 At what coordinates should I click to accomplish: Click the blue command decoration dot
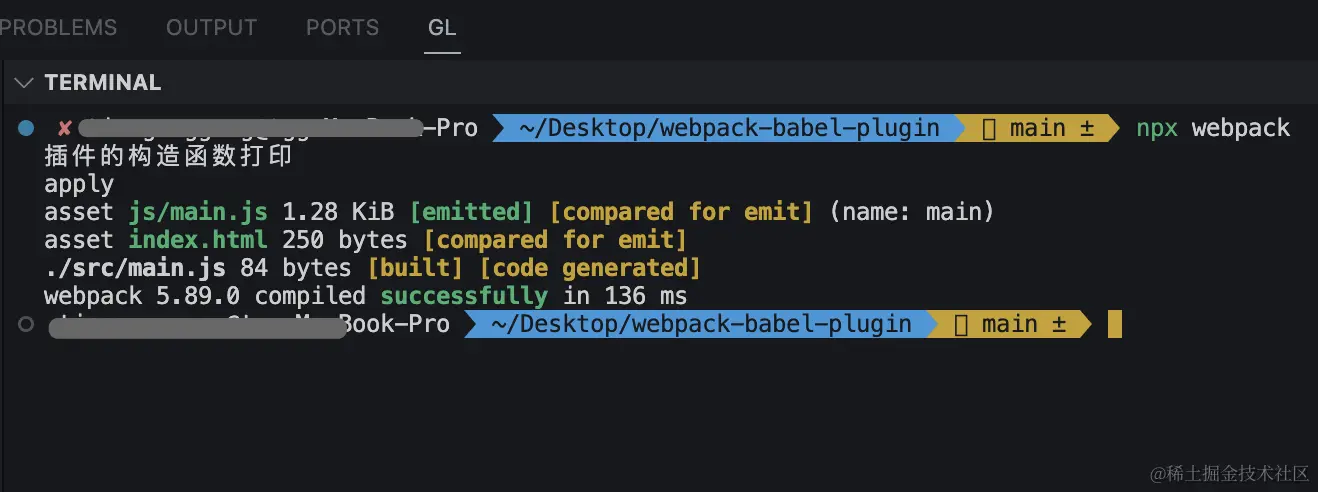27,128
